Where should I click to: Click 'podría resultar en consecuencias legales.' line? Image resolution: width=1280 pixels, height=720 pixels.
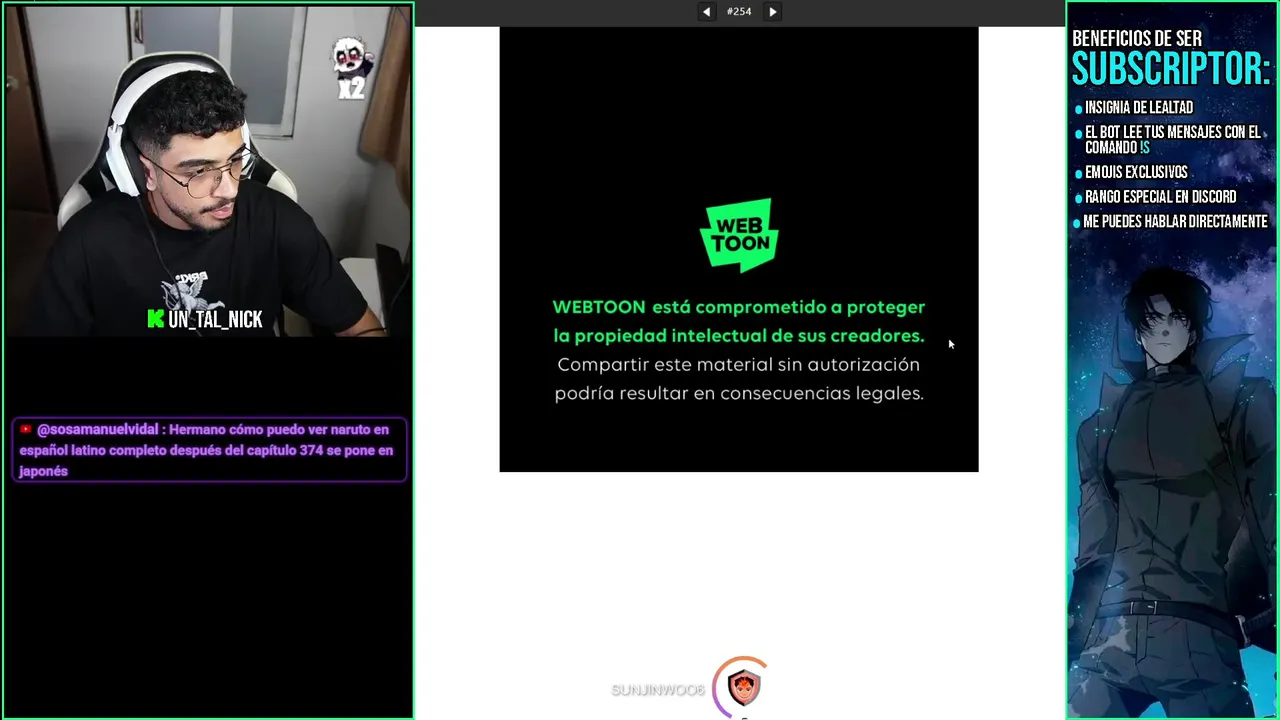point(739,393)
